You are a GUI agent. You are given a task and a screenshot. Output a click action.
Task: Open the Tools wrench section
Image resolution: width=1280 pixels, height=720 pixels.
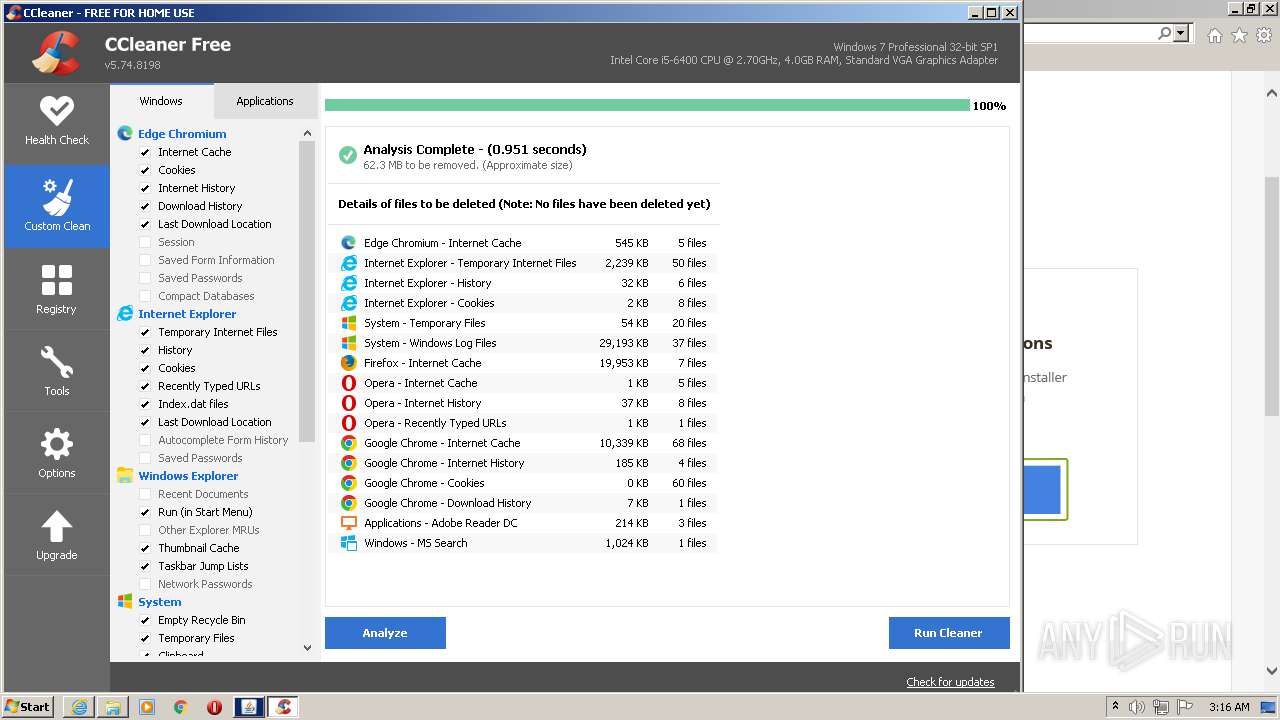click(x=56, y=372)
